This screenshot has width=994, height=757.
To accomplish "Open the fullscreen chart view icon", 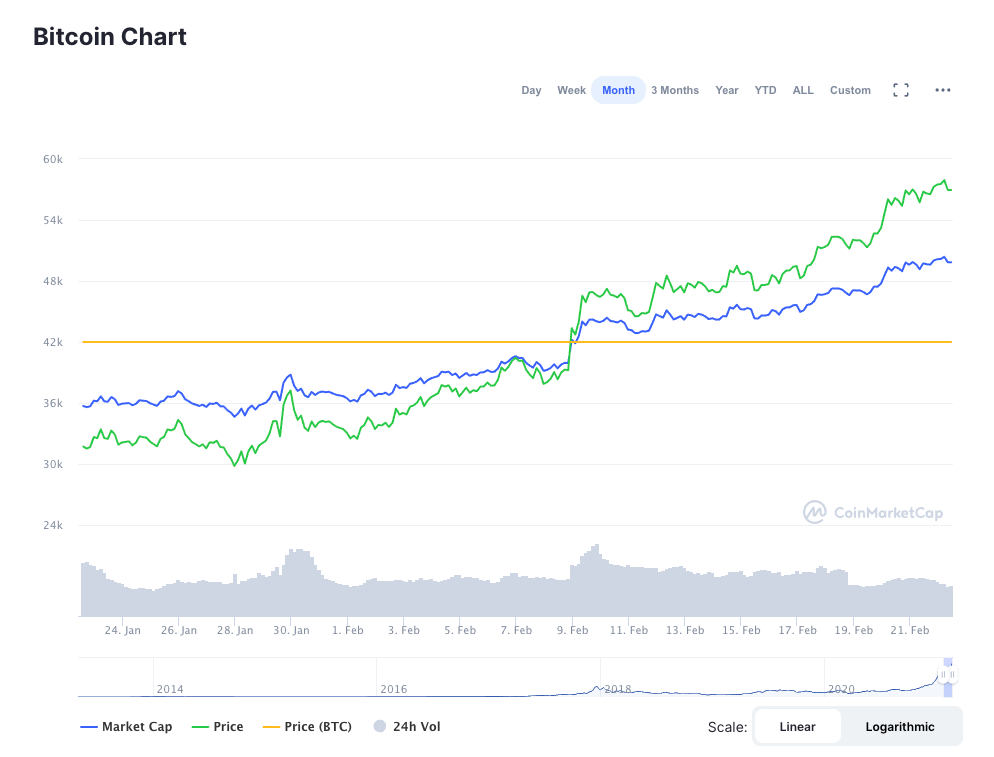I will pyautogui.click(x=900, y=90).
